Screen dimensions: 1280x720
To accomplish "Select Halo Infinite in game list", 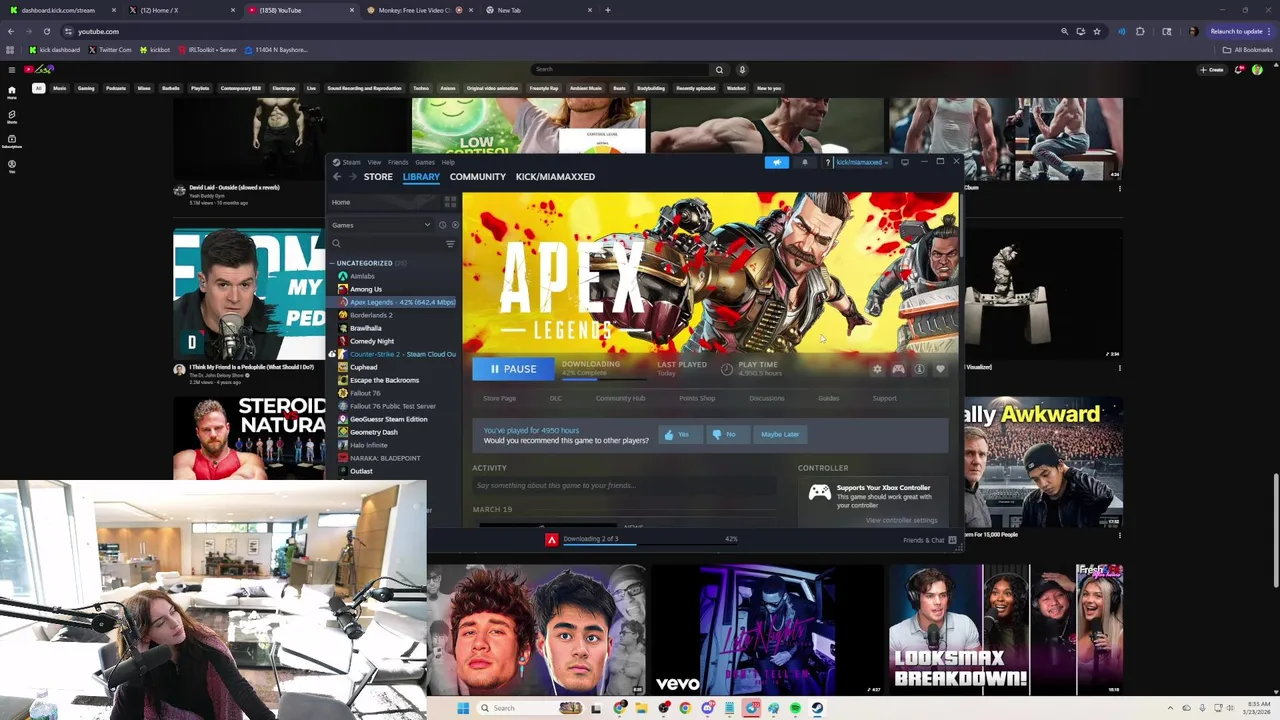I will 368,445.
